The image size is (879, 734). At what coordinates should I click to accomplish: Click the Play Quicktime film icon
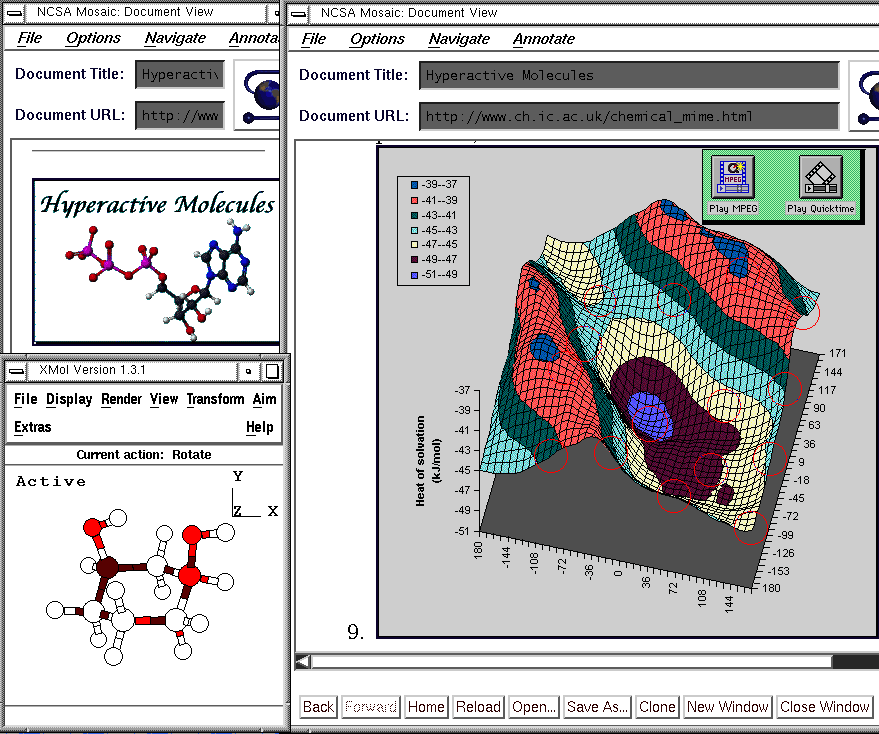pos(820,177)
